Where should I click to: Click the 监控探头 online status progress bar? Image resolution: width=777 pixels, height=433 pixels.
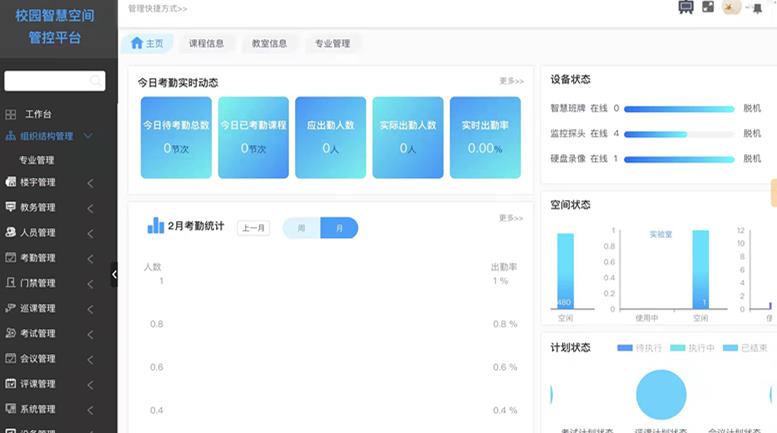(679, 133)
